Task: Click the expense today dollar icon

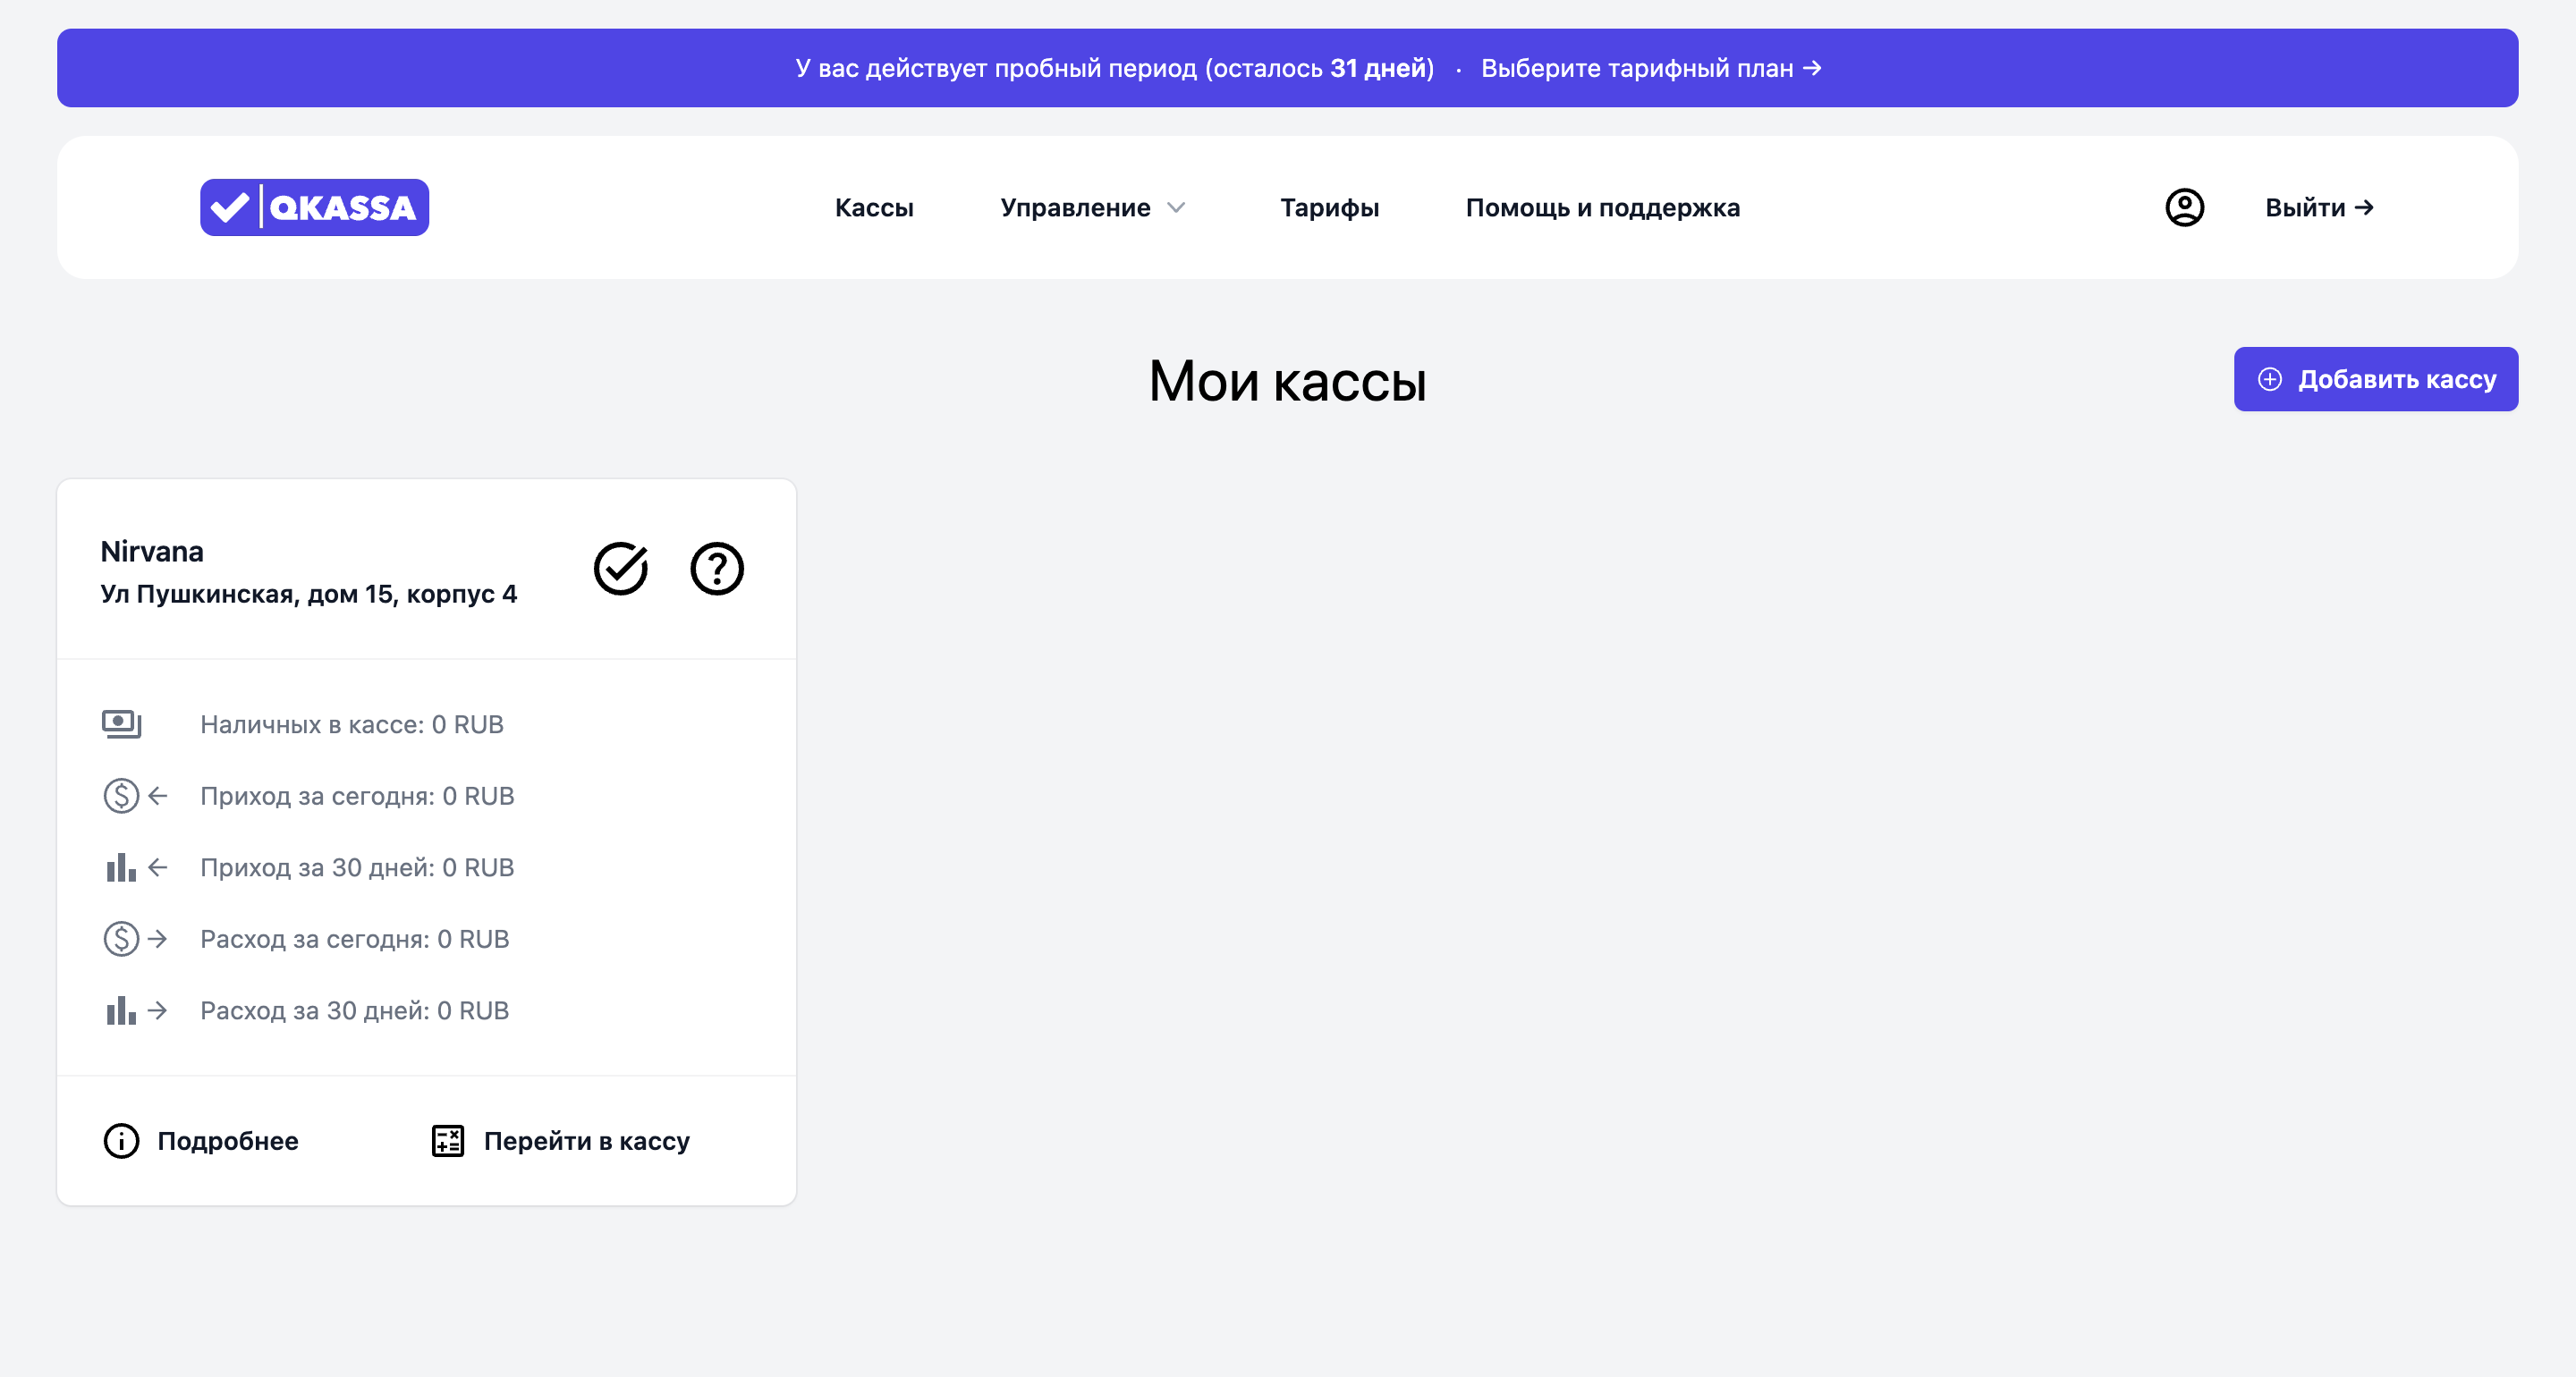Action: point(122,939)
